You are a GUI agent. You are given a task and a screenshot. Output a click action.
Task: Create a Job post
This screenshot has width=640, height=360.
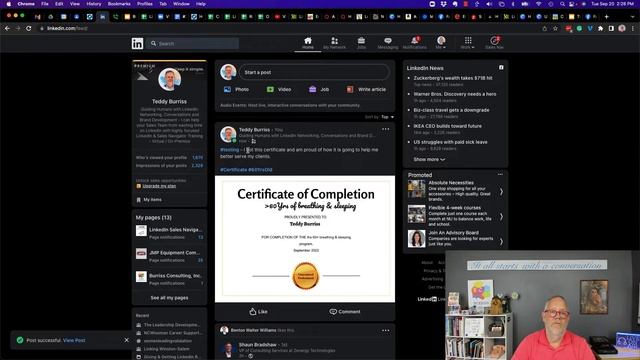319,89
